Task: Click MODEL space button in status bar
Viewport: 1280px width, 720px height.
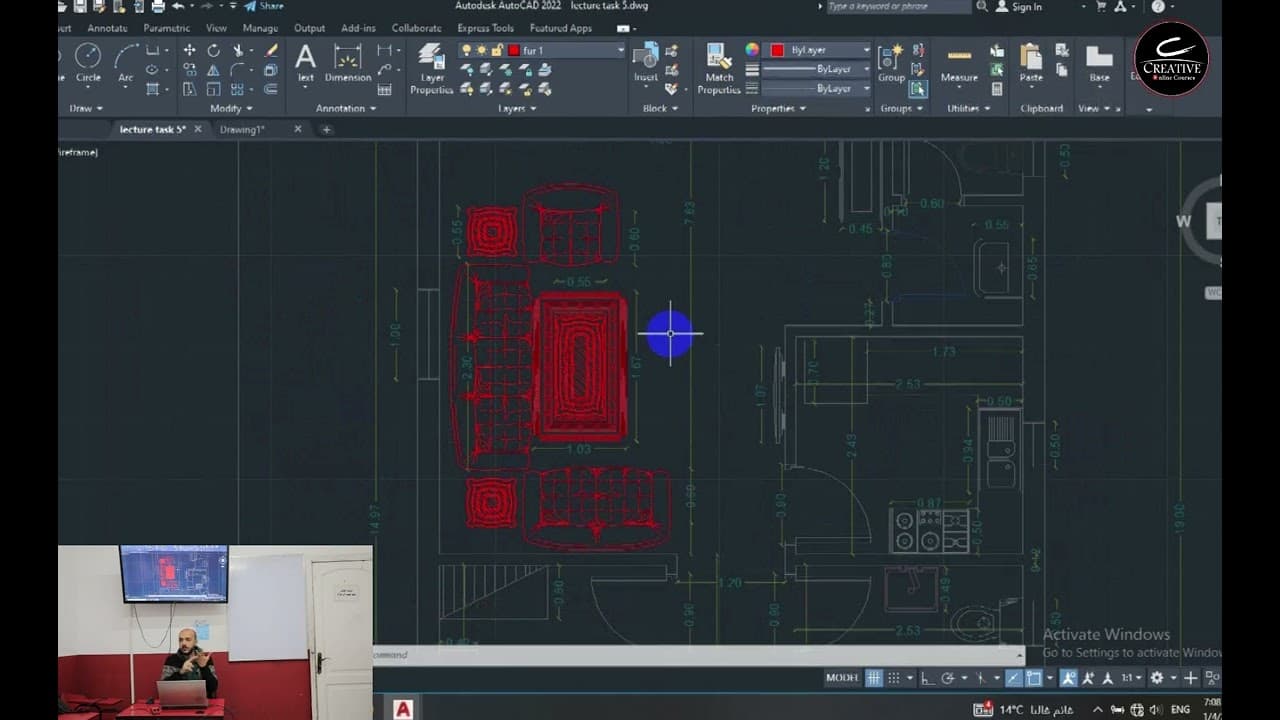Action: 842,678
